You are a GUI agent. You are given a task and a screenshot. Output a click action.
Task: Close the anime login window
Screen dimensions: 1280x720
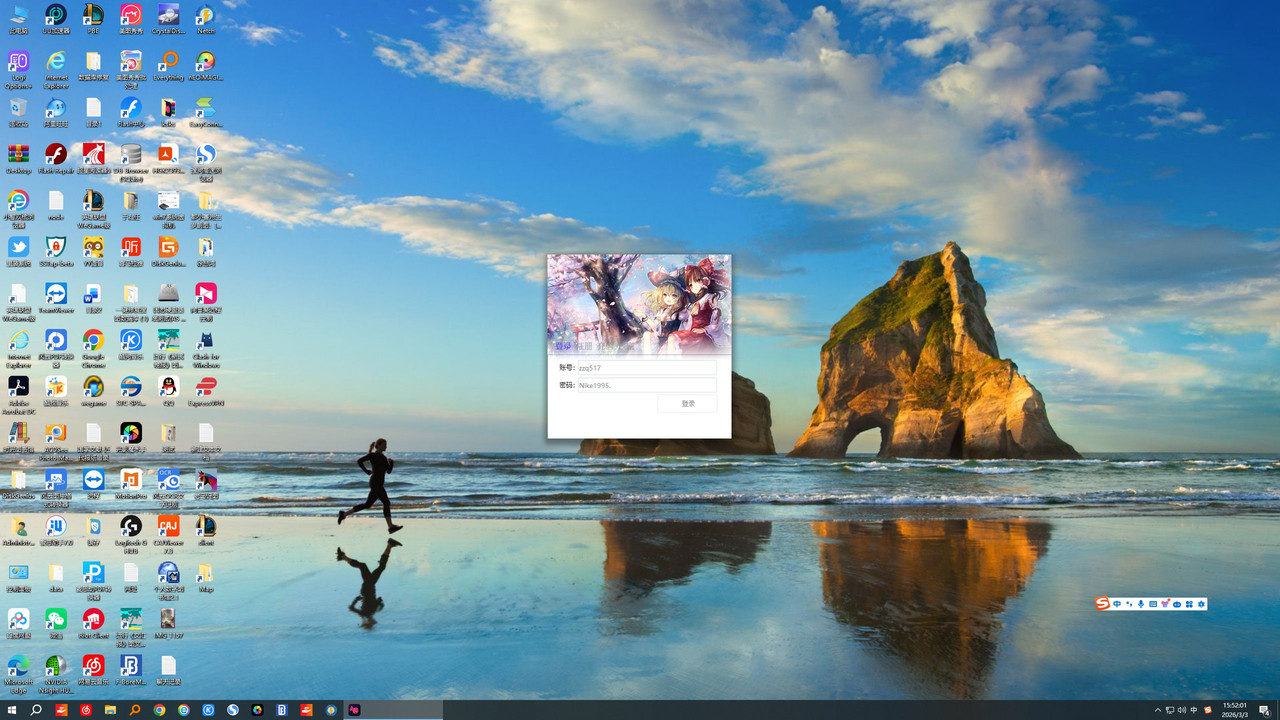coord(721,263)
